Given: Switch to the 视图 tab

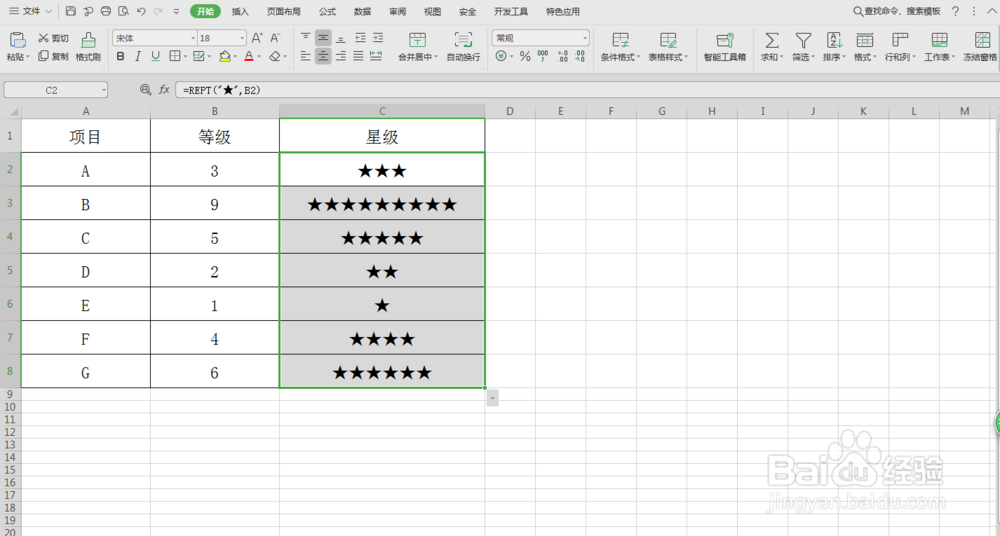Looking at the screenshot, I should click(432, 11).
